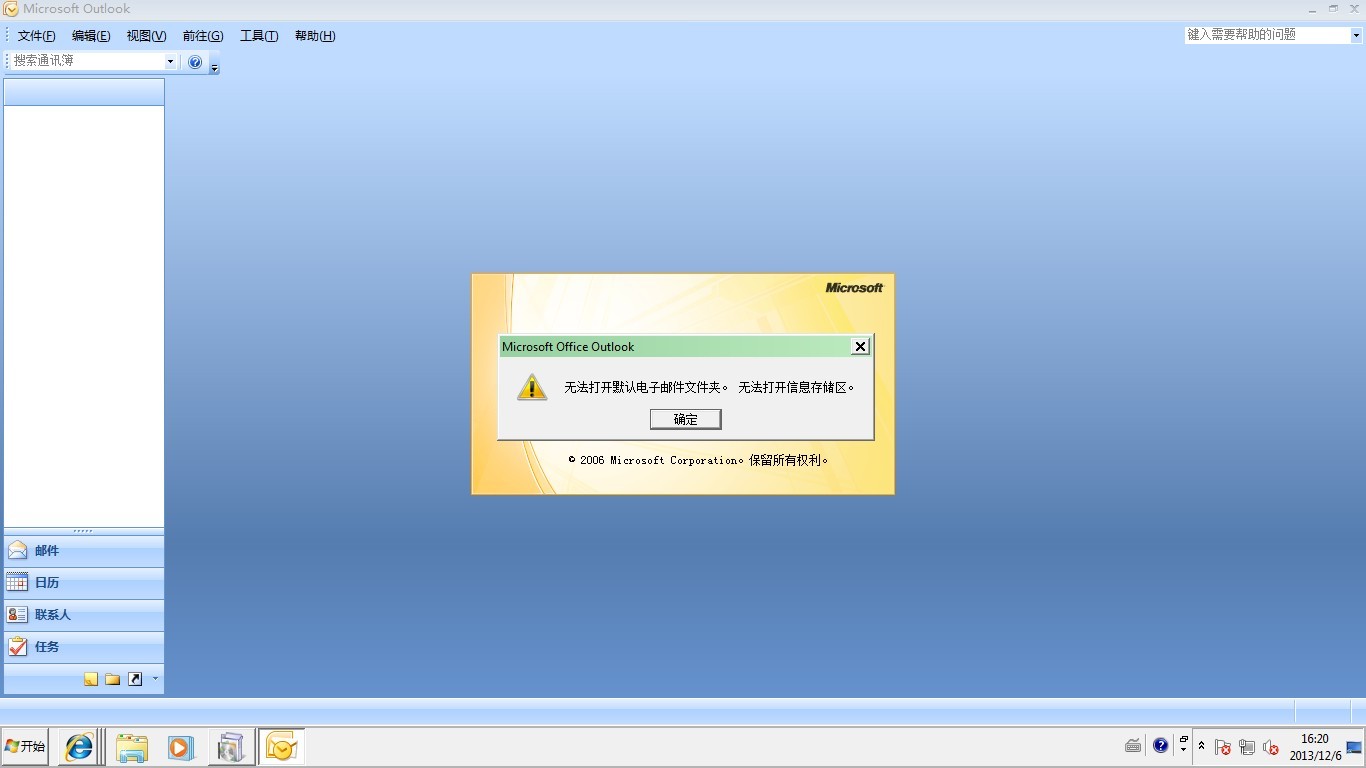Click the language bar Help icon in tray
Screen dimensions: 1366x768
1160,745
